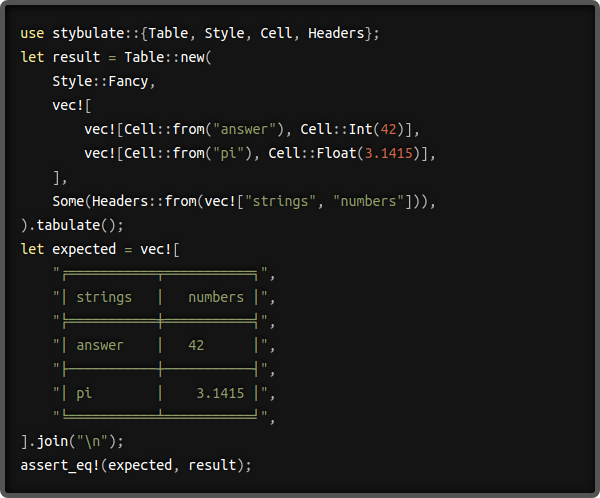This screenshot has height=498, width=600.
Task: Click the stybulate crate name in use line
Action: 88,33
